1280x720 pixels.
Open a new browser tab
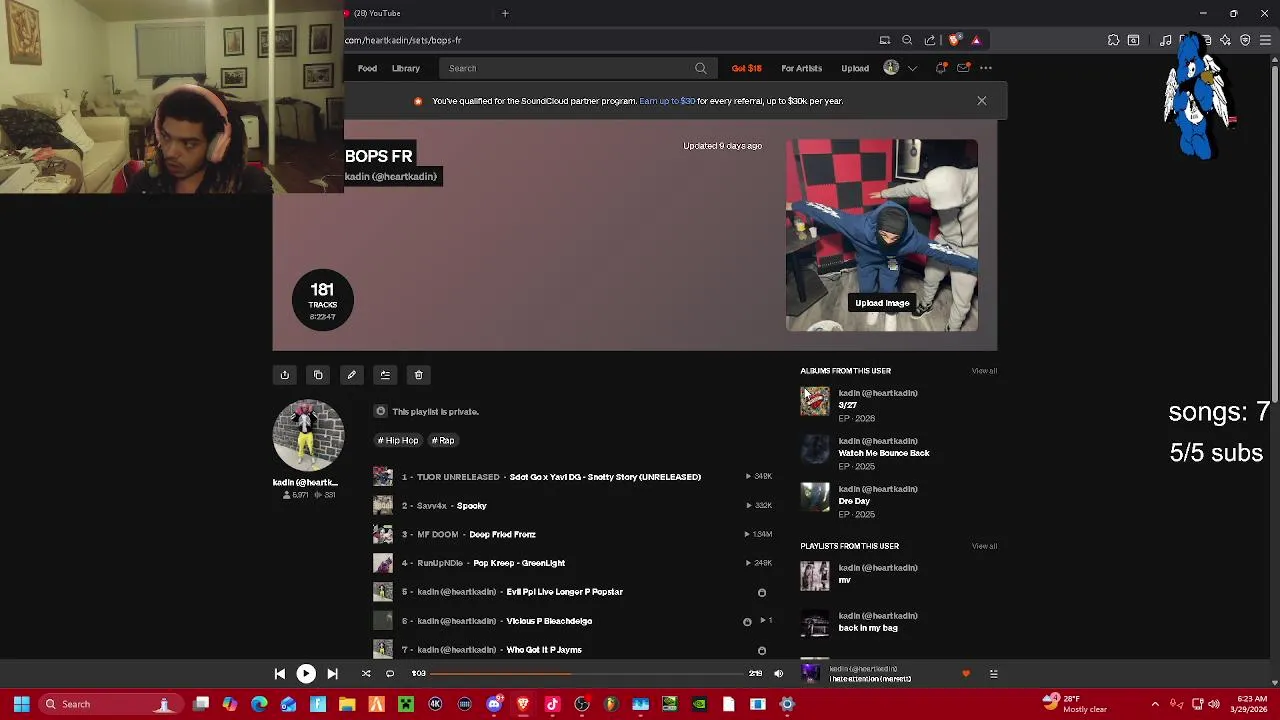(x=505, y=13)
